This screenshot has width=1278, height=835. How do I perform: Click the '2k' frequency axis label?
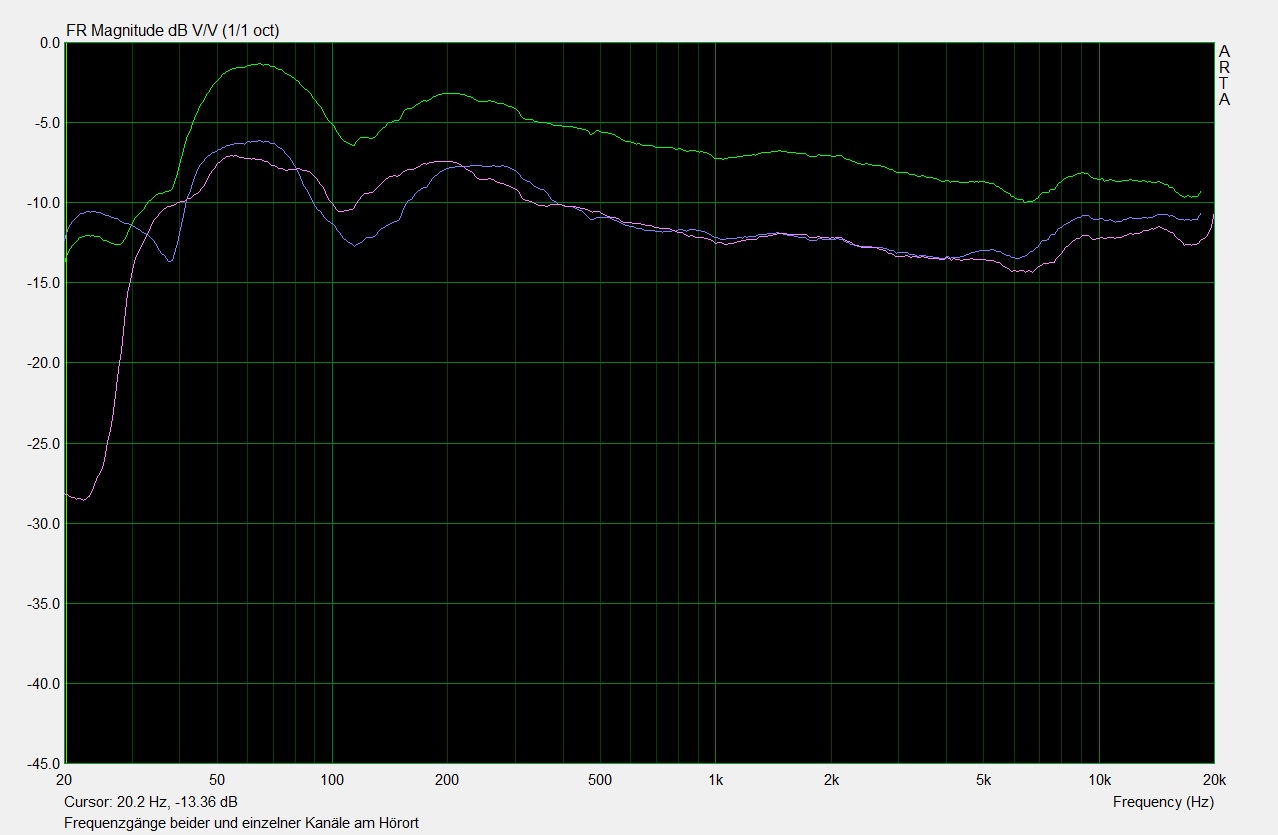(x=831, y=779)
